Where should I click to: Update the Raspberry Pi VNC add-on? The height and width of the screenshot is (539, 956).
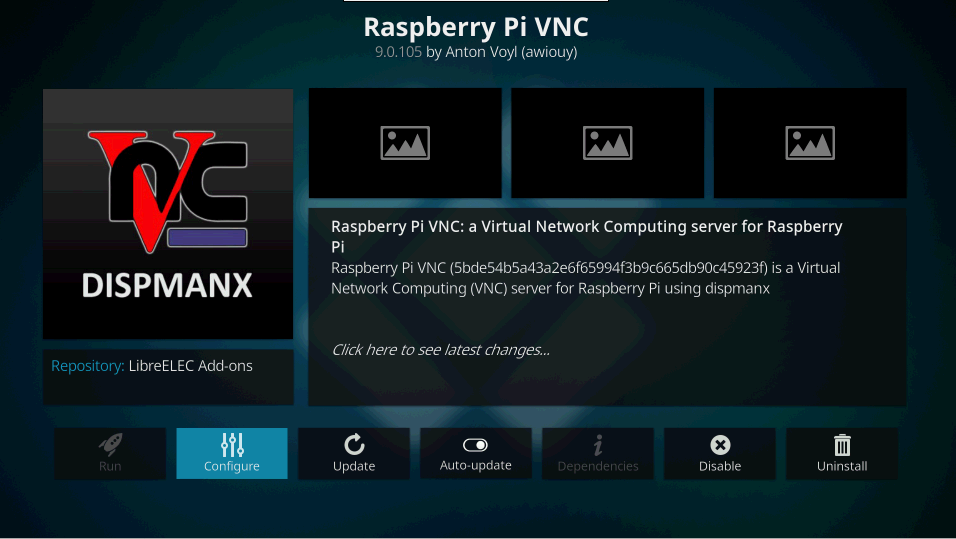354,453
